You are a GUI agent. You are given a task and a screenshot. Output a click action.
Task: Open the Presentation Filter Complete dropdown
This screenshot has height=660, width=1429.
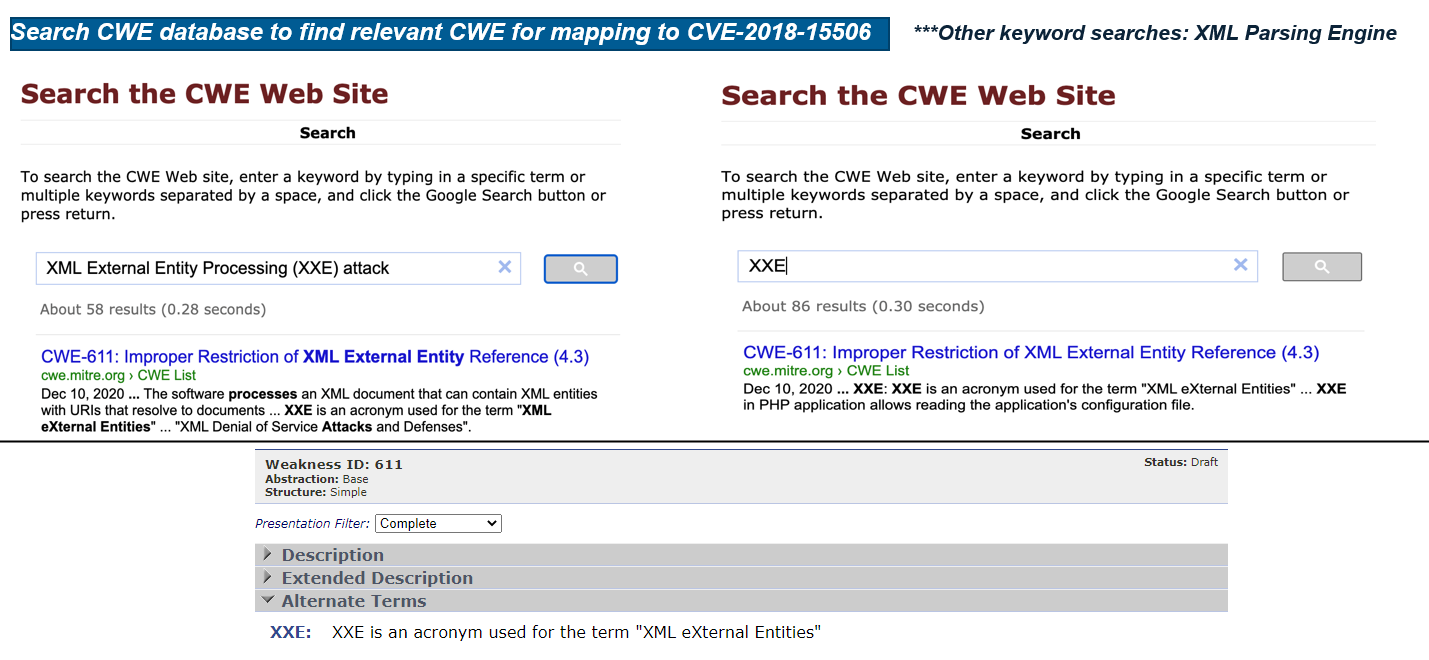438,523
